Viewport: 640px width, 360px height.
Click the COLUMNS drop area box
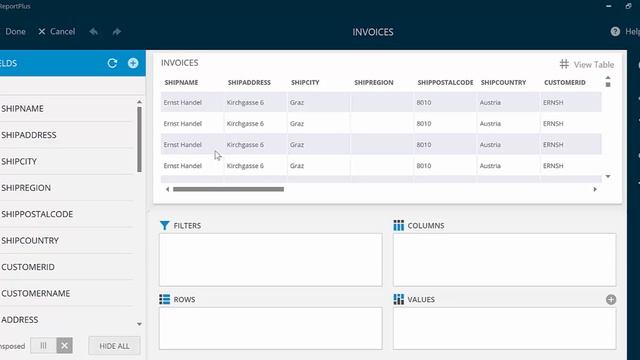(x=504, y=260)
